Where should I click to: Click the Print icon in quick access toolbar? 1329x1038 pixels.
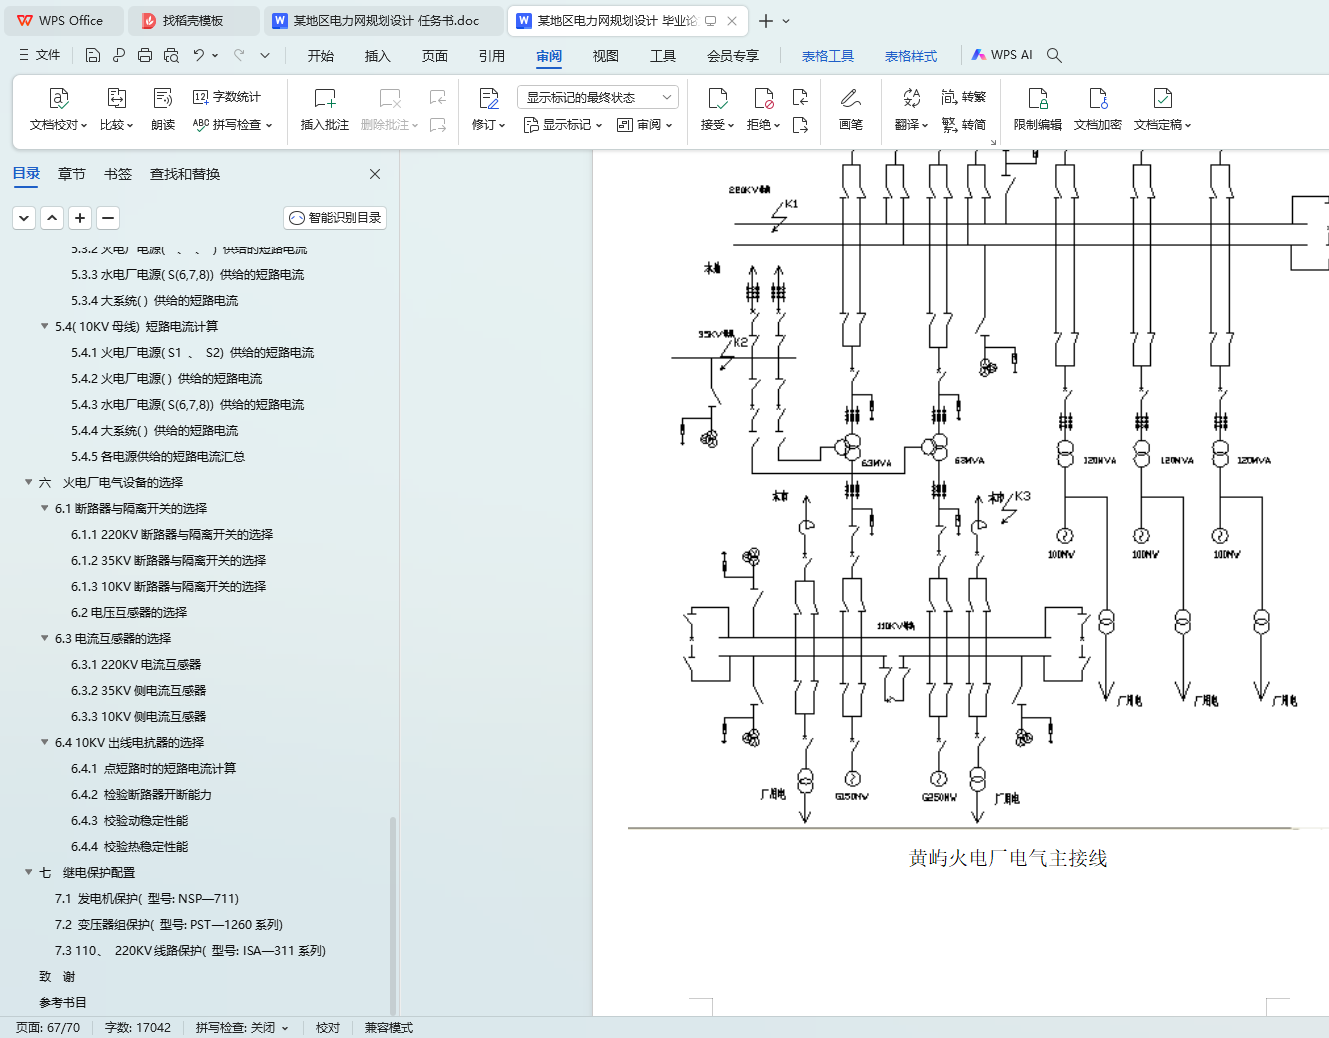pos(145,55)
